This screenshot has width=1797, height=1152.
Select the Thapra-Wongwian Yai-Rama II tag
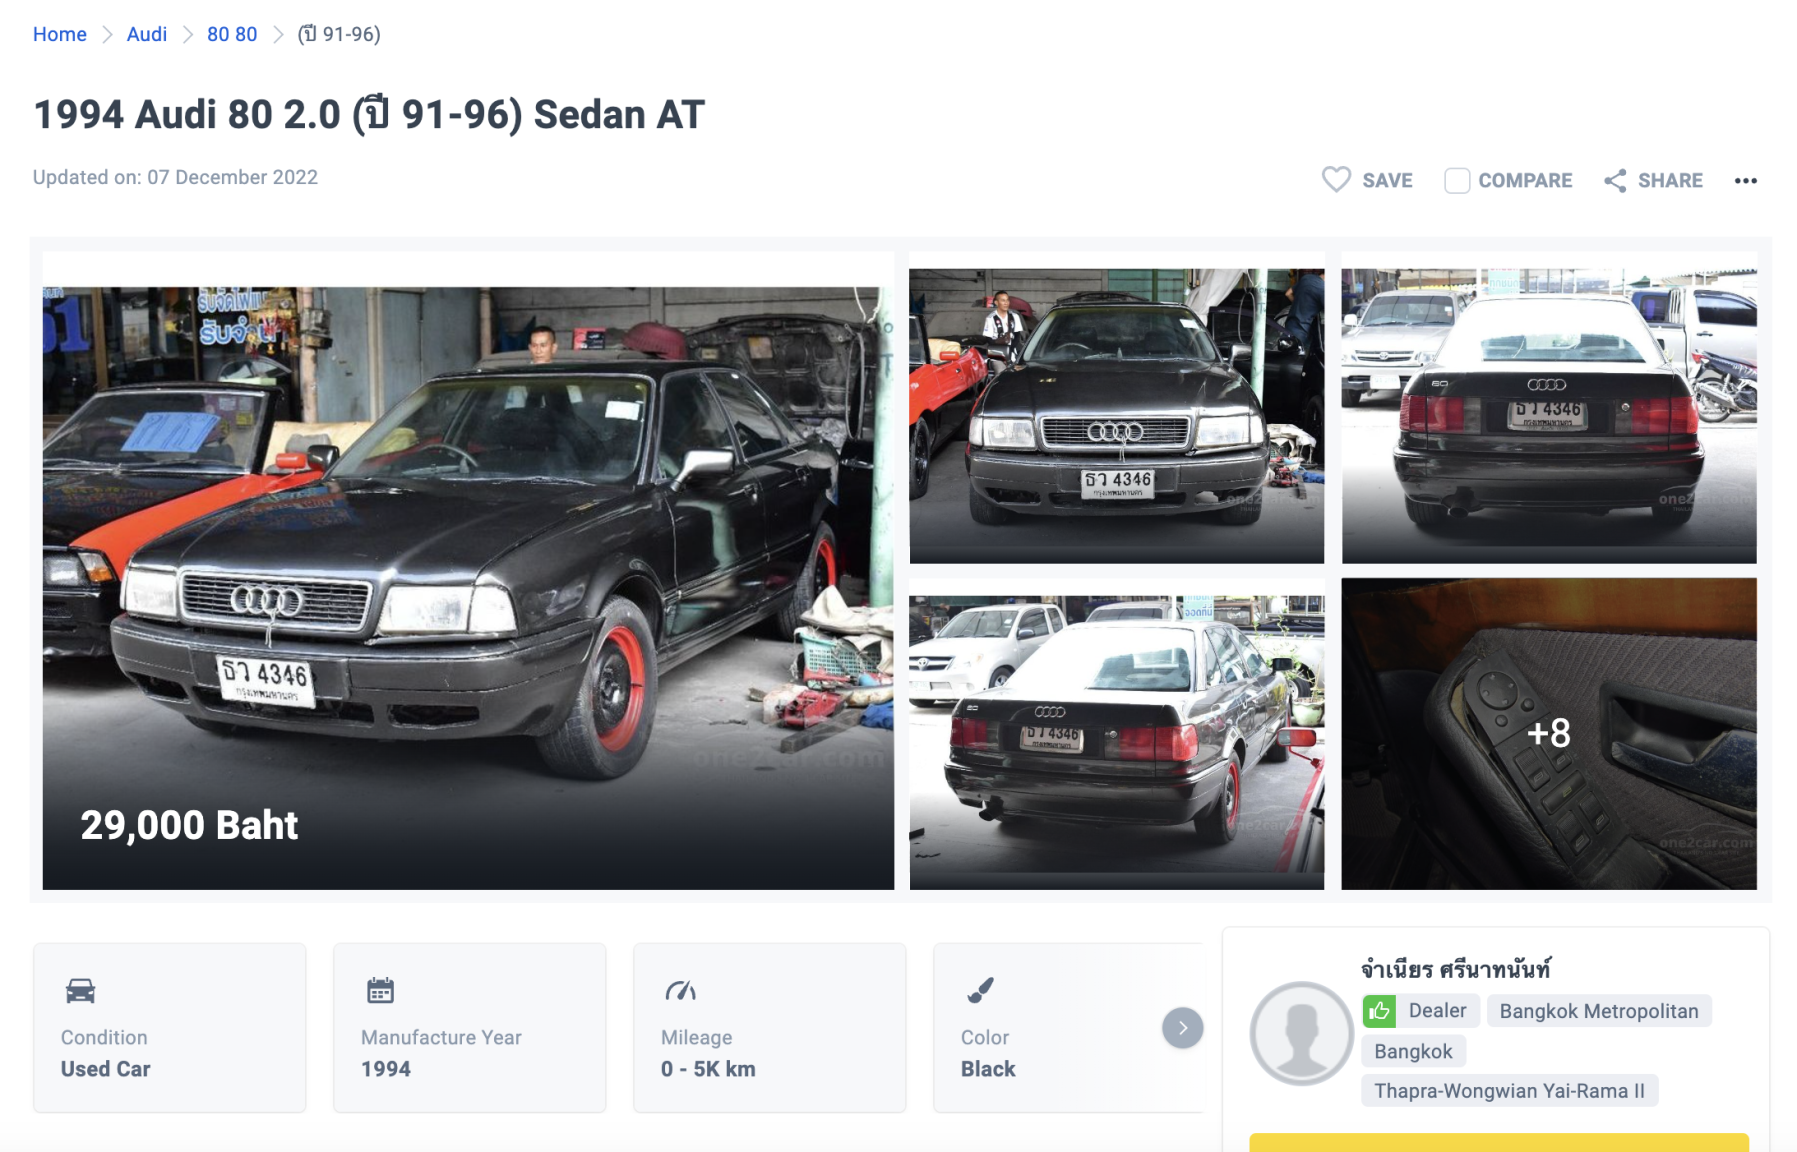tap(1509, 1091)
